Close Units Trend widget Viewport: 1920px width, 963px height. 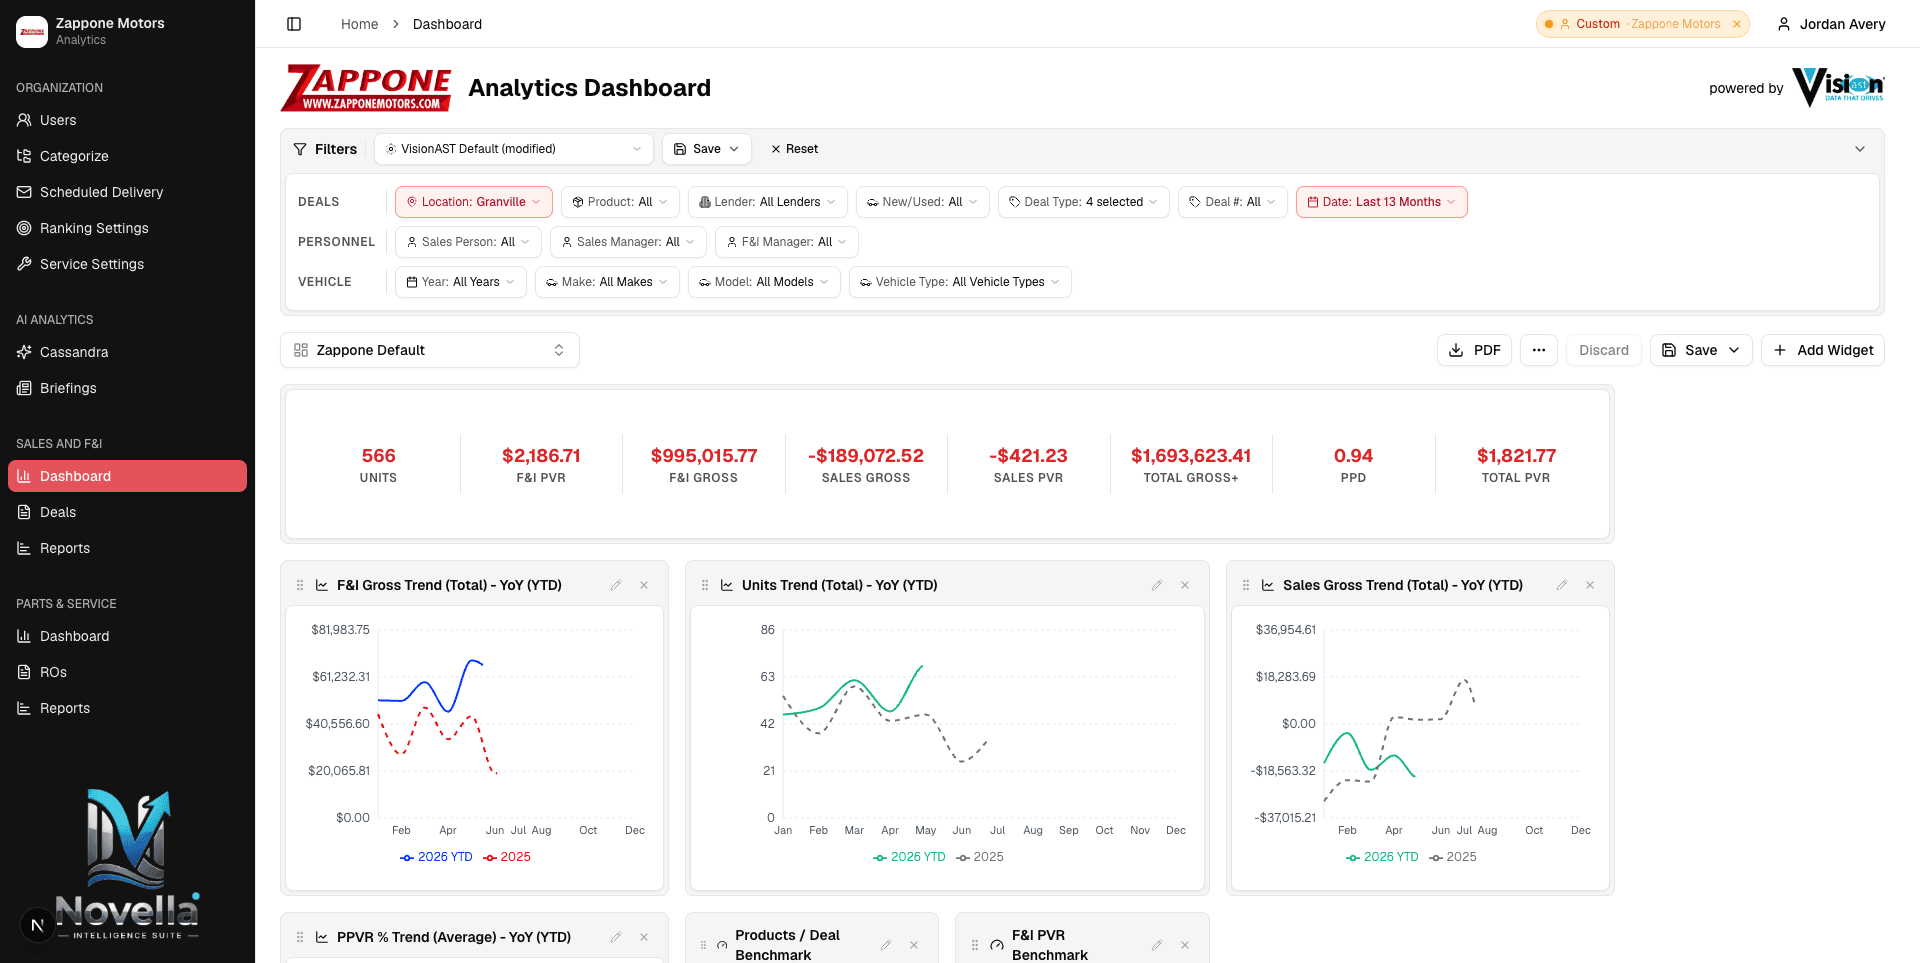(x=1185, y=585)
